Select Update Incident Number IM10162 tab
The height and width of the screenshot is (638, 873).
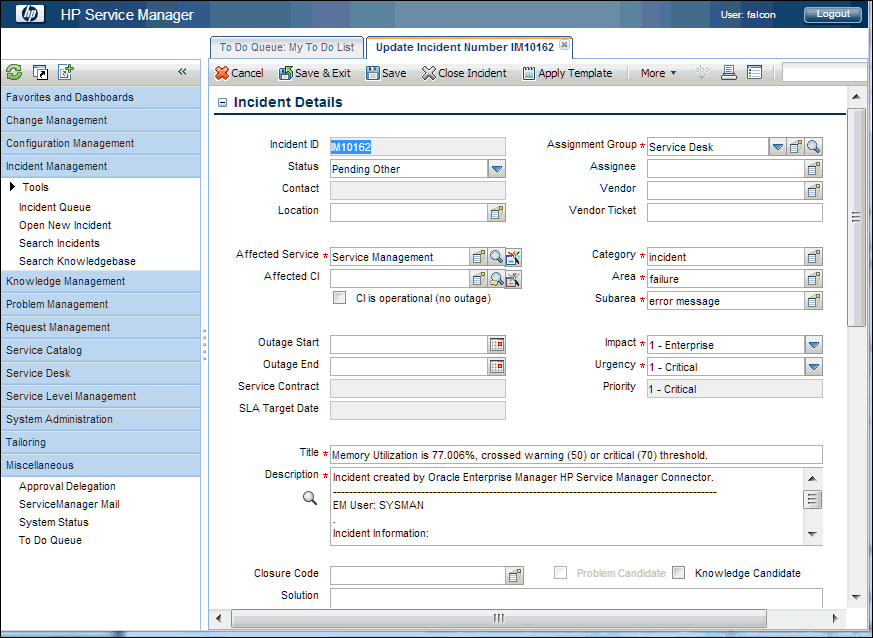(x=464, y=47)
